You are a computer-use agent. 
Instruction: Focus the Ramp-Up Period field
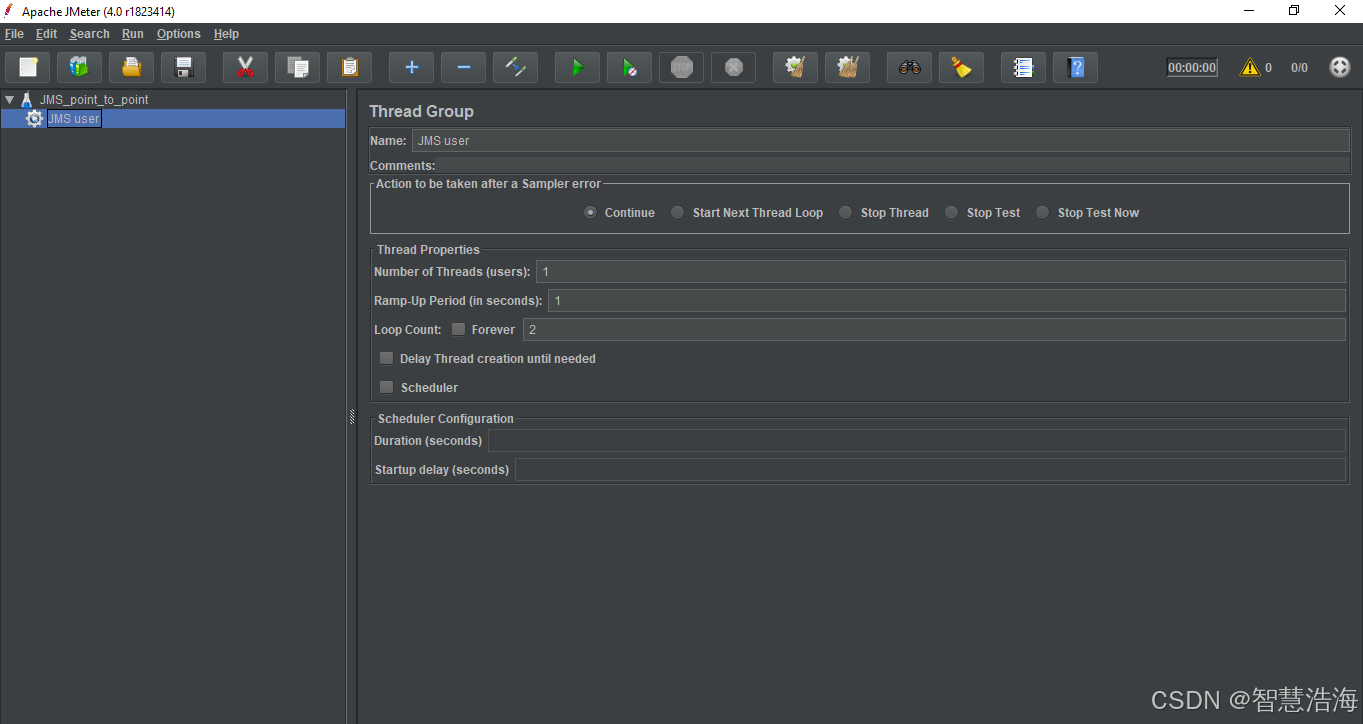[x=947, y=301]
